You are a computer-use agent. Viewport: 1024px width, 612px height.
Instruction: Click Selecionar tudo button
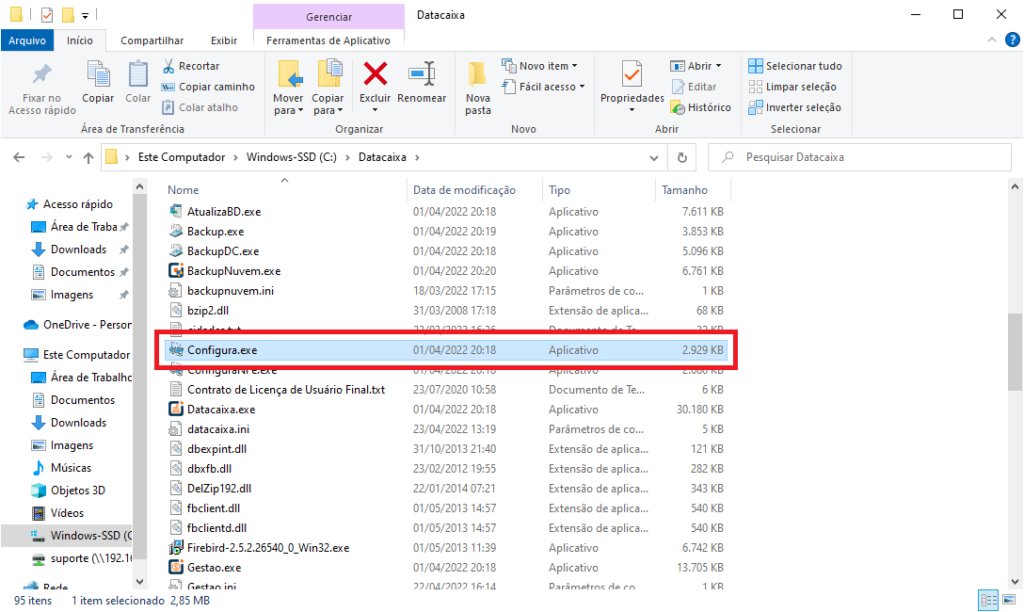pos(795,66)
